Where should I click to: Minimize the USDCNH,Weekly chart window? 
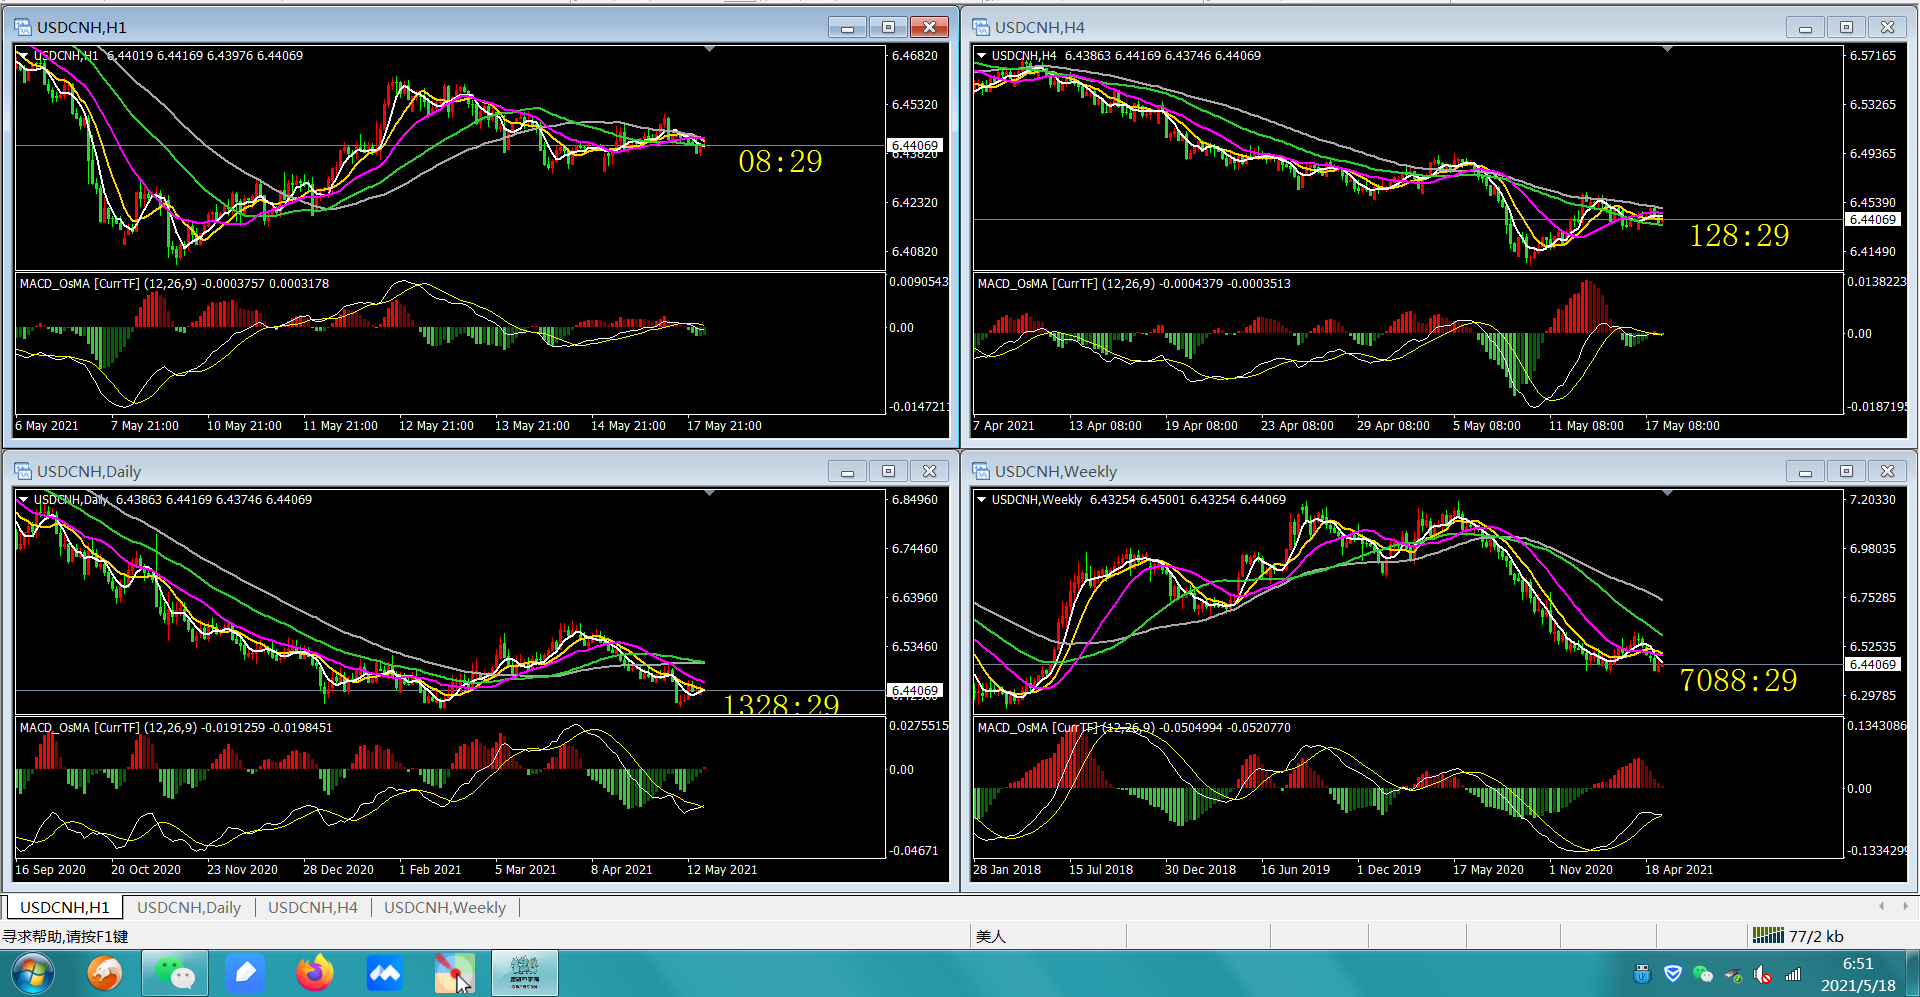tap(1805, 471)
